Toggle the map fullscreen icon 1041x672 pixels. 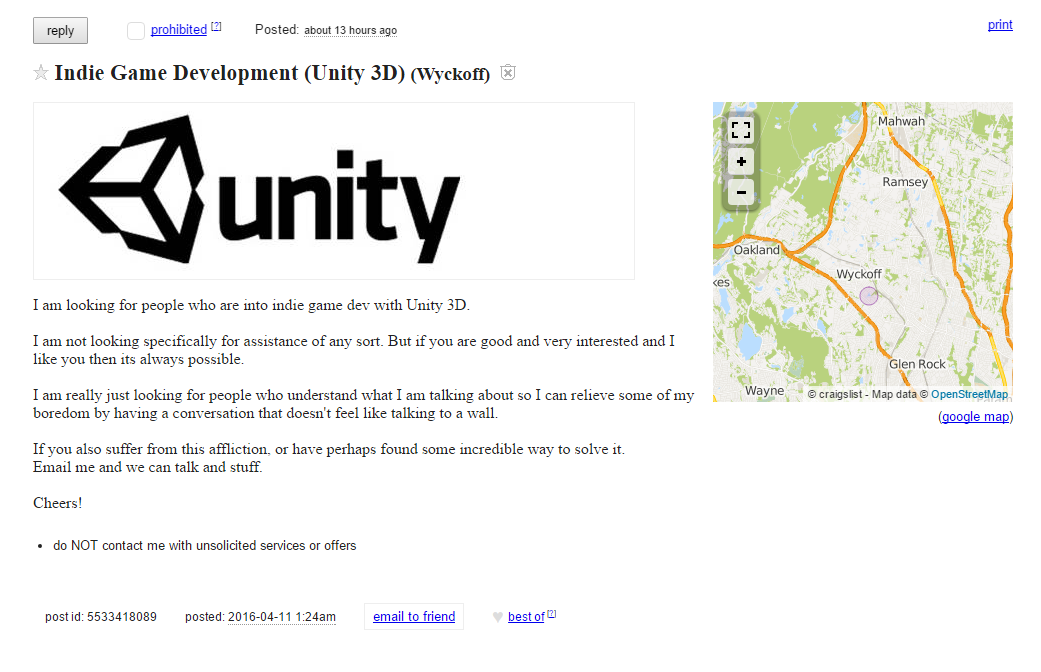pyautogui.click(x=741, y=129)
